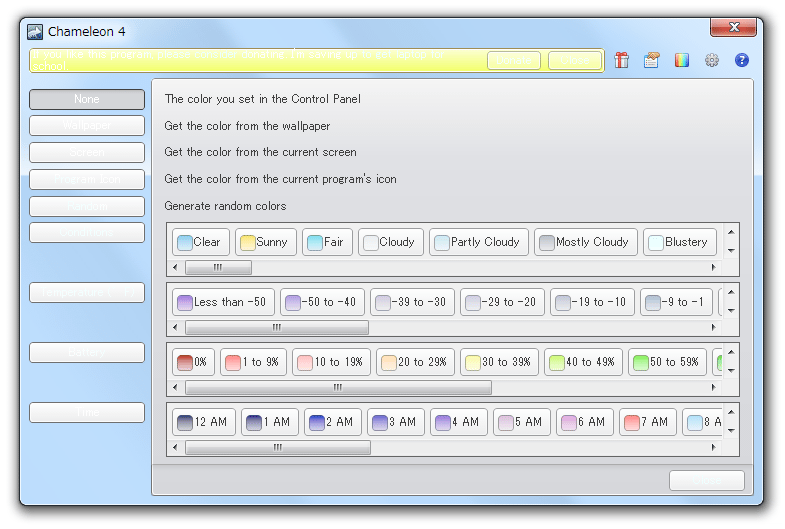Select the Battery mode button
This screenshot has width=785, height=529.
click(x=87, y=352)
